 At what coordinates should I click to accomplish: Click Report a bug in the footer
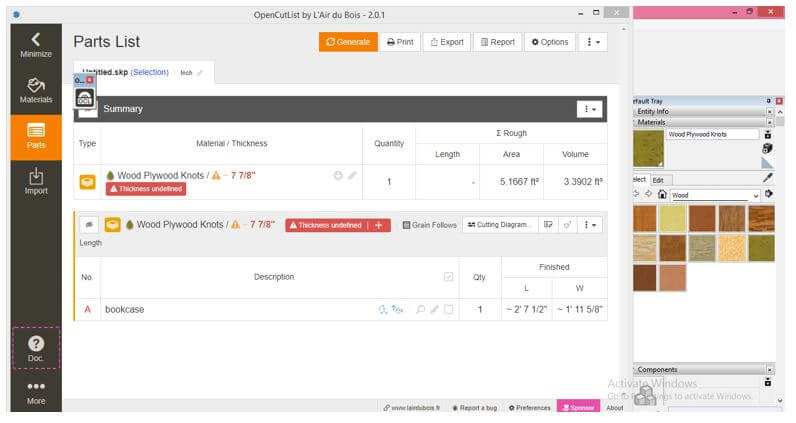click(475, 407)
